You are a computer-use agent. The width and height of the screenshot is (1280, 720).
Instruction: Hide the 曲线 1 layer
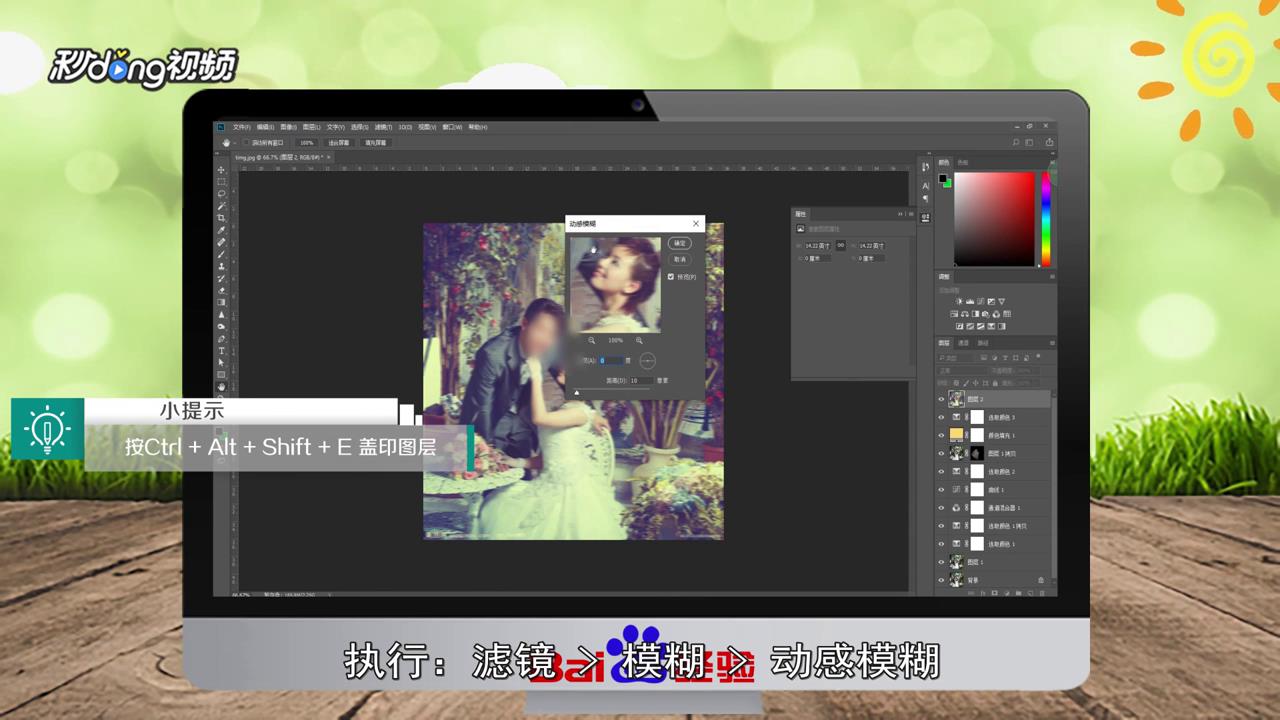pos(941,489)
